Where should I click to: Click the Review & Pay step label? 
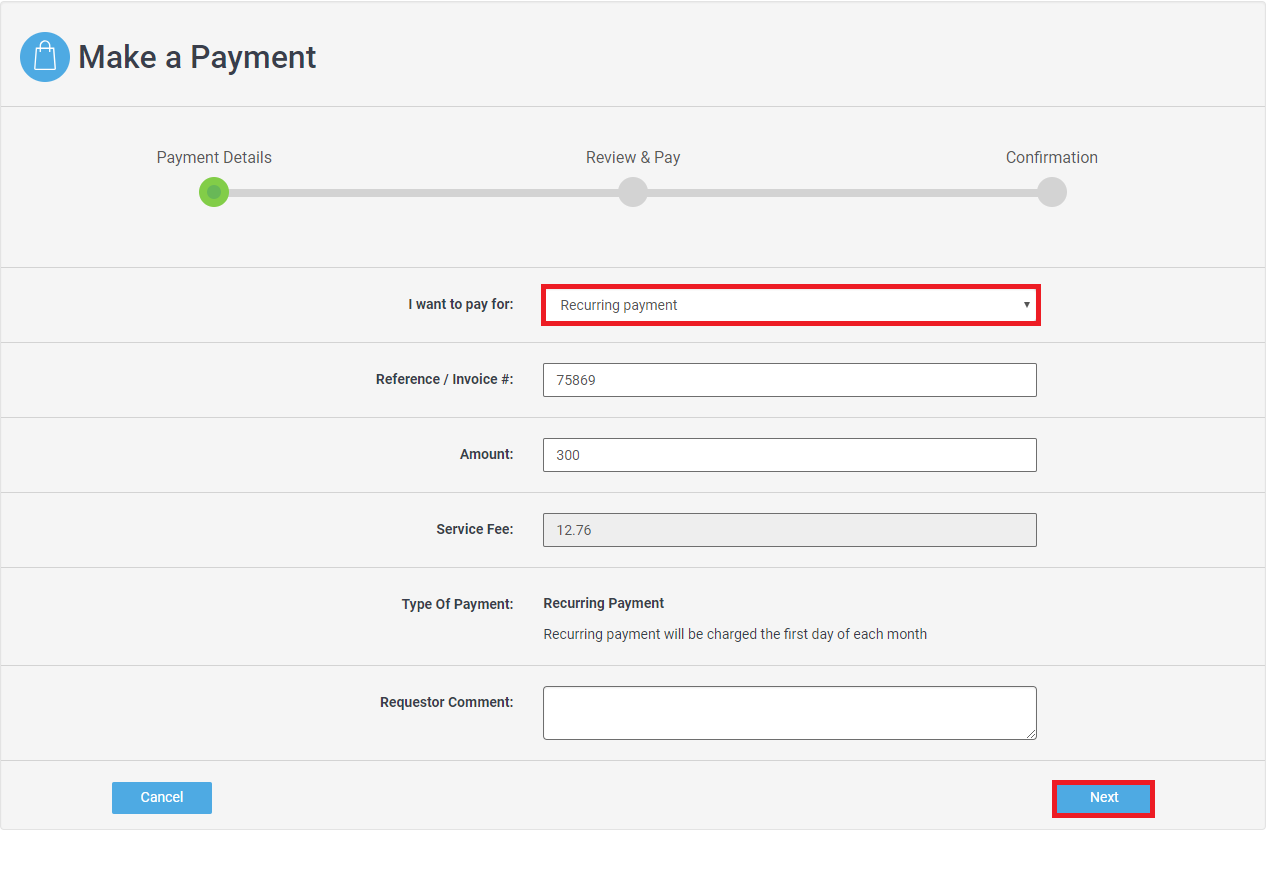633,158
